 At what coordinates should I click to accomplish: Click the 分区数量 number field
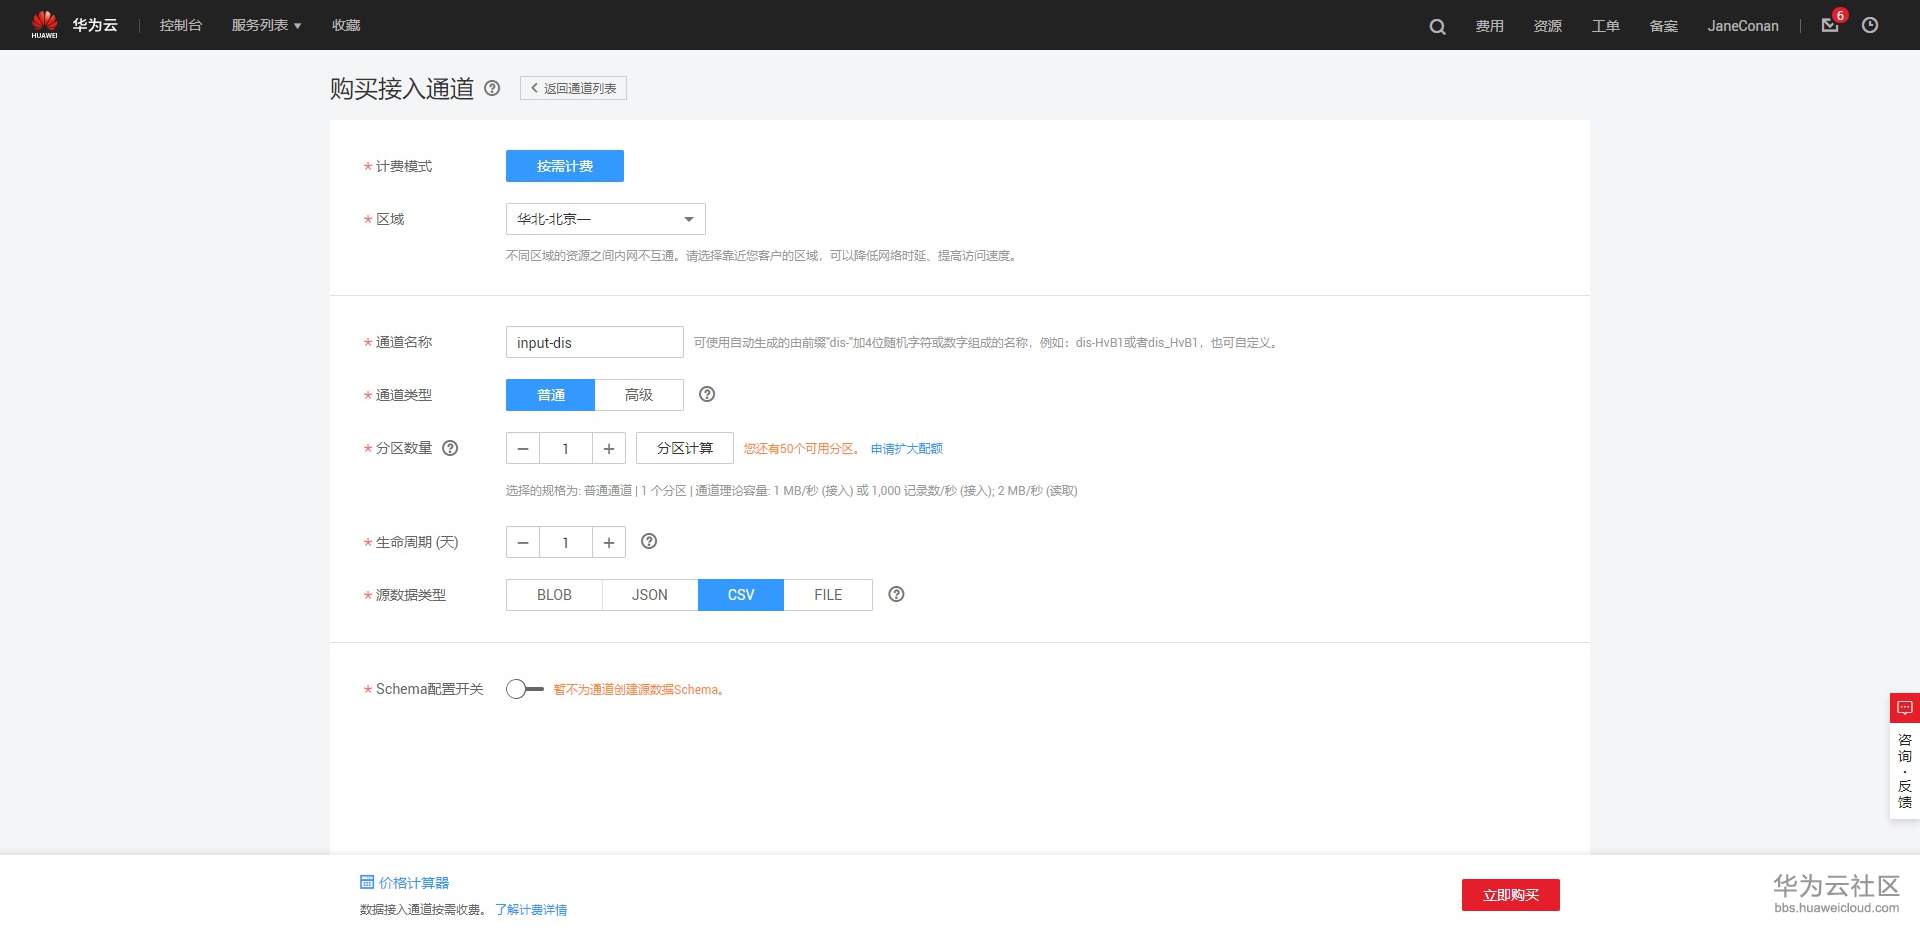tap(566, 449)
